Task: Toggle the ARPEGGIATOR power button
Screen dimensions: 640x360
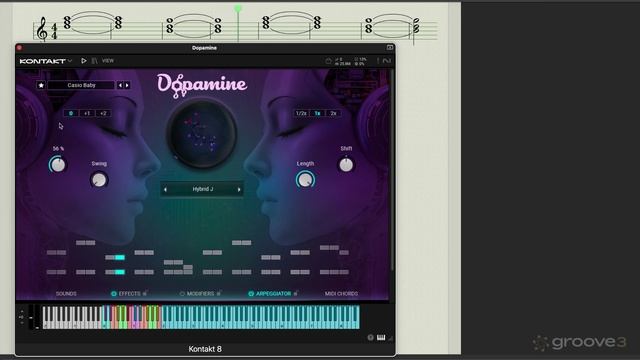Action: coord(251,293)
